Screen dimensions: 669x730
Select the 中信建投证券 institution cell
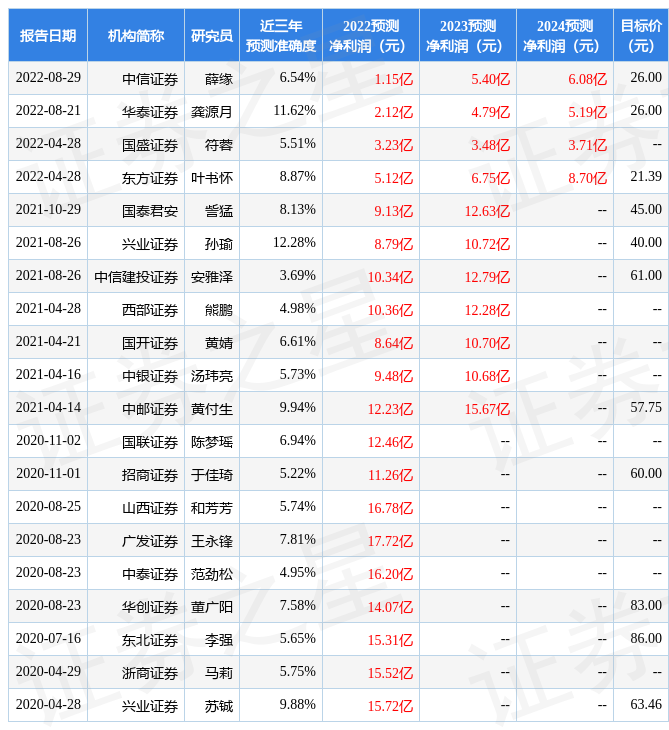[136, 277]
